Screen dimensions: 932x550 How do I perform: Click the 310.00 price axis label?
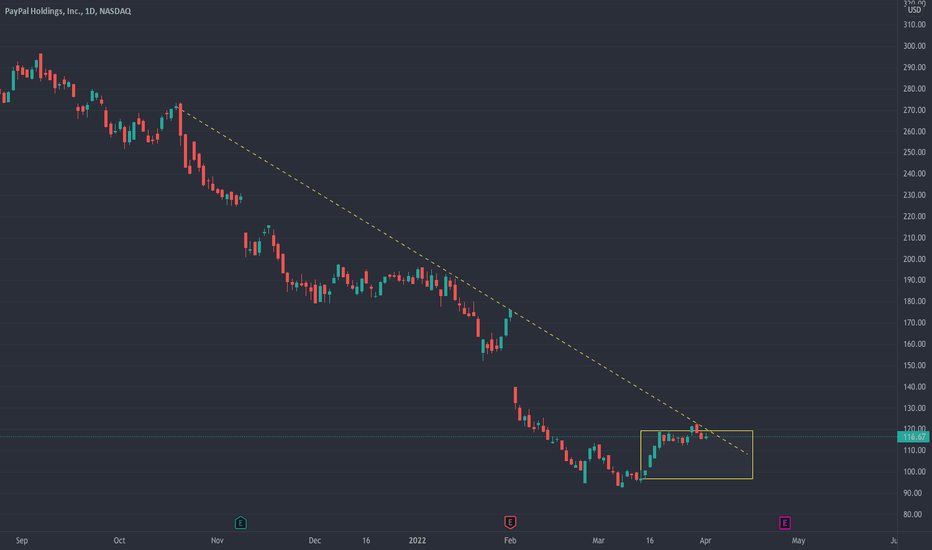click(914, 24)
